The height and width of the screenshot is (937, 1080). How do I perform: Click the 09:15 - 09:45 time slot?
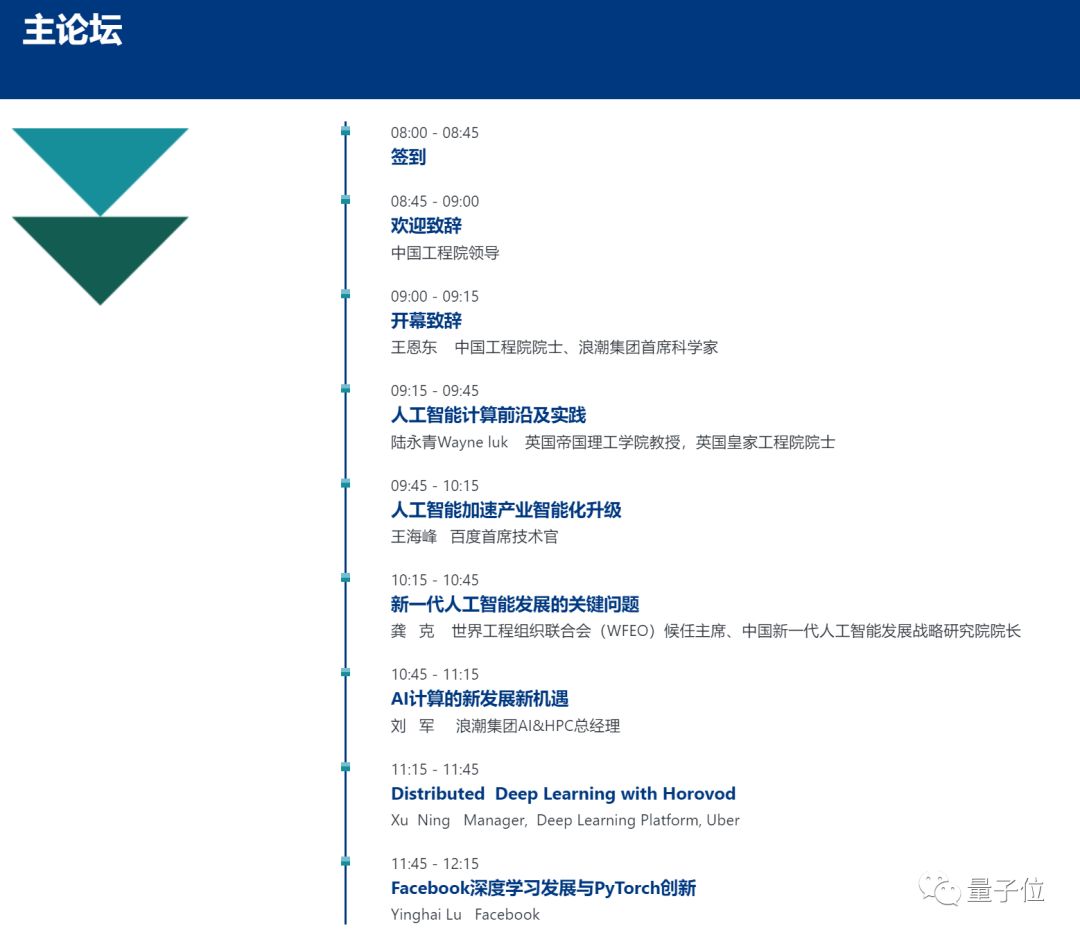[x=435, y=391]
